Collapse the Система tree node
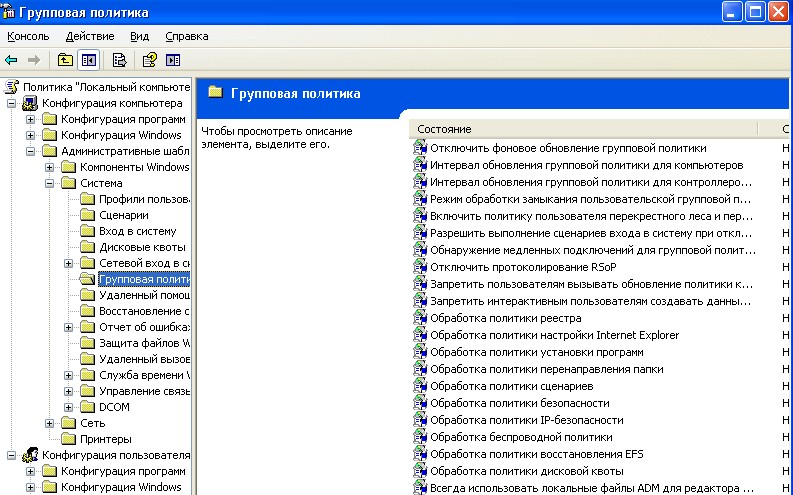The height and width of the screenshot is (495, 793). pos(50,183)
